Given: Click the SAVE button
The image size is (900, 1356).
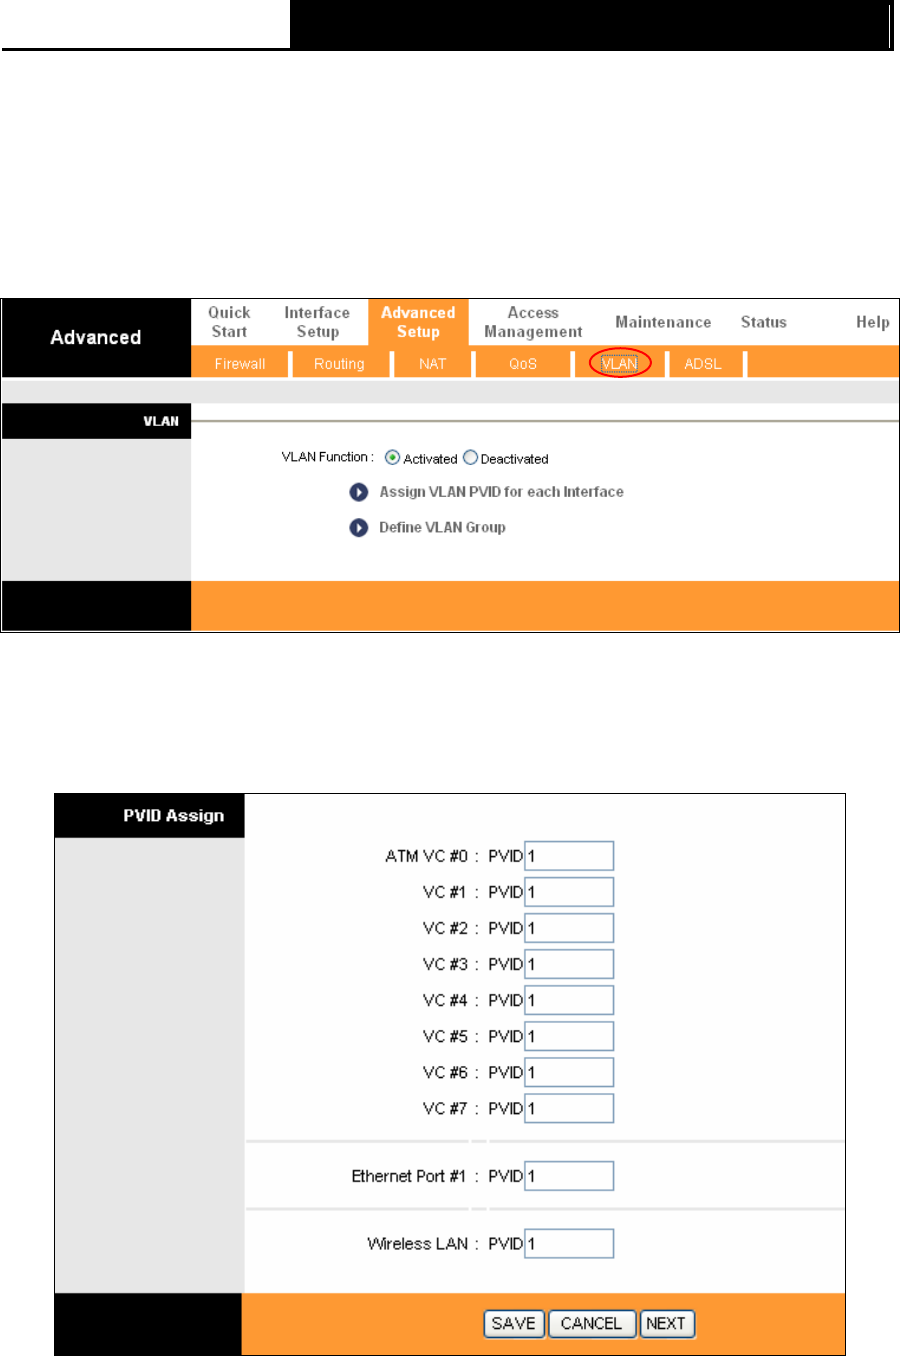Looking at the screenshot, I should (514, 1324).
